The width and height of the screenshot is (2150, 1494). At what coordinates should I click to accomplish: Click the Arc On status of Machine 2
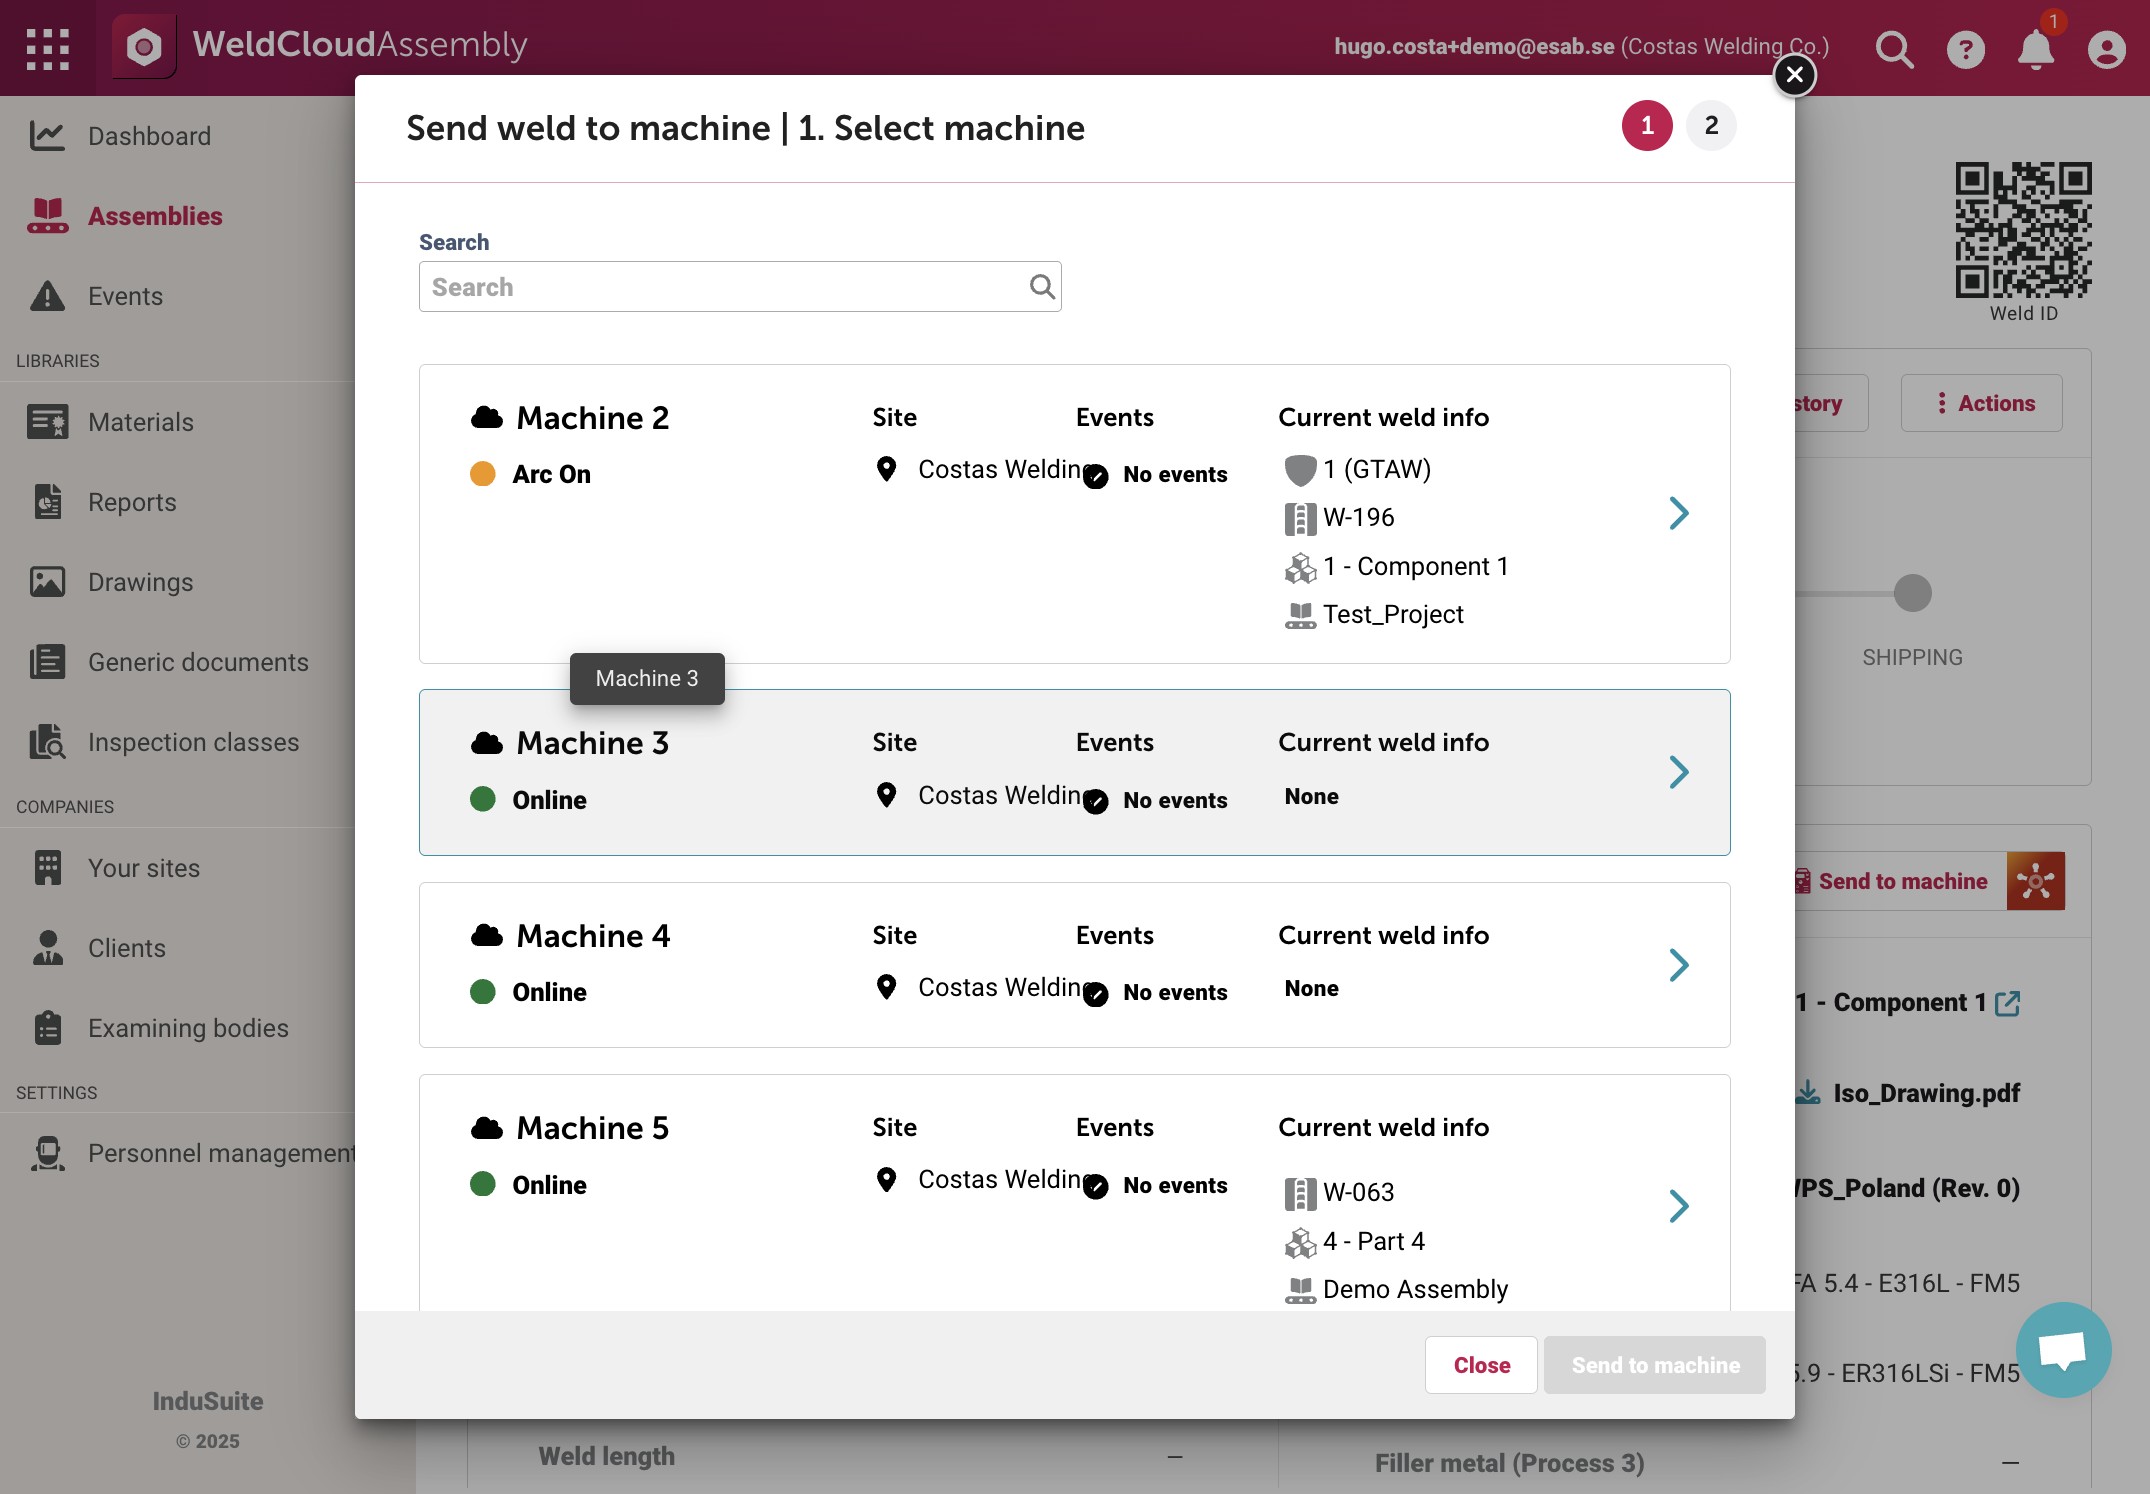point(551,474)
